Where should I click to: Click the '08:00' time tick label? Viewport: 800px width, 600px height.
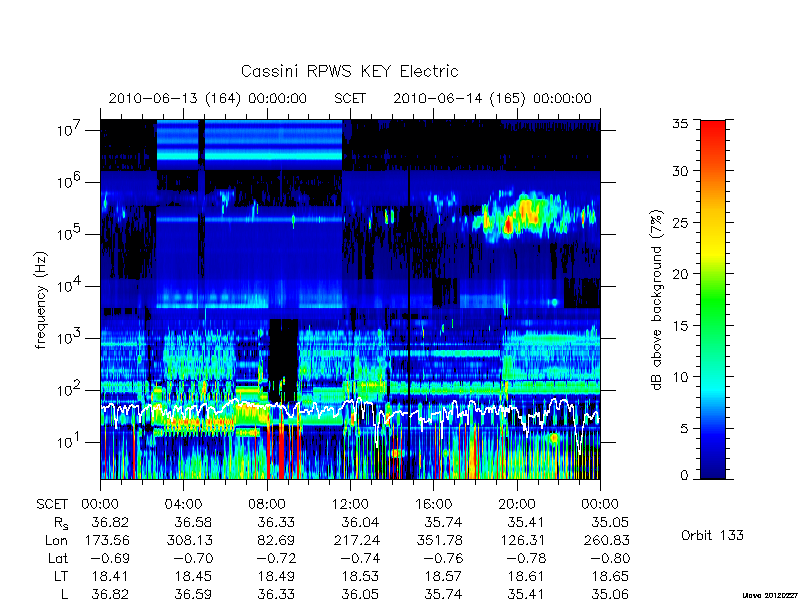(x=267, y=504)
